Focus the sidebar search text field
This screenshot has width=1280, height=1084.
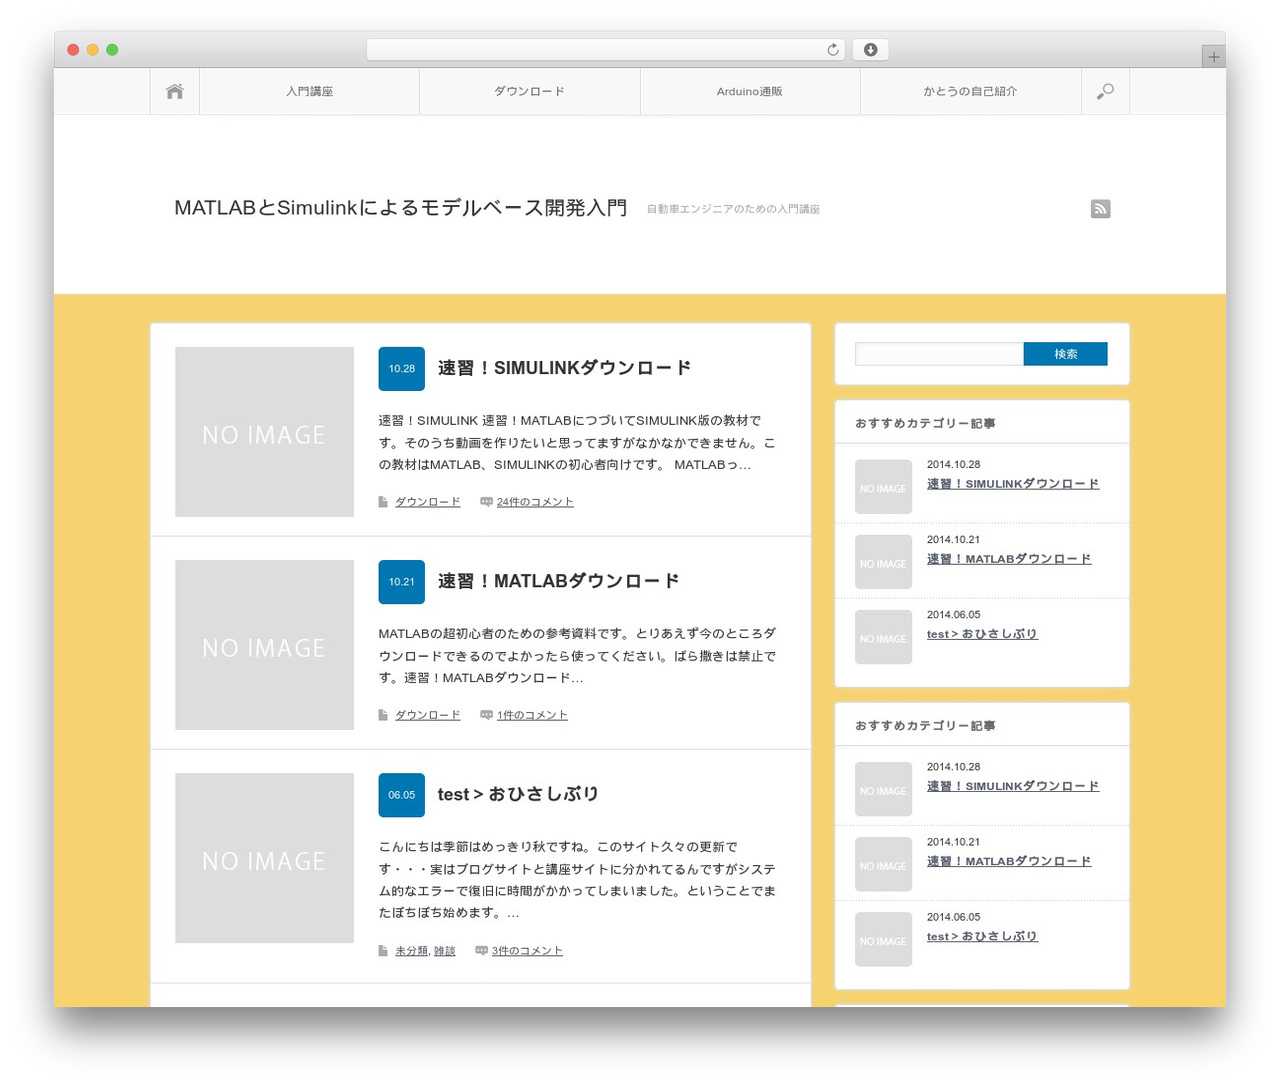coord(939,354)
